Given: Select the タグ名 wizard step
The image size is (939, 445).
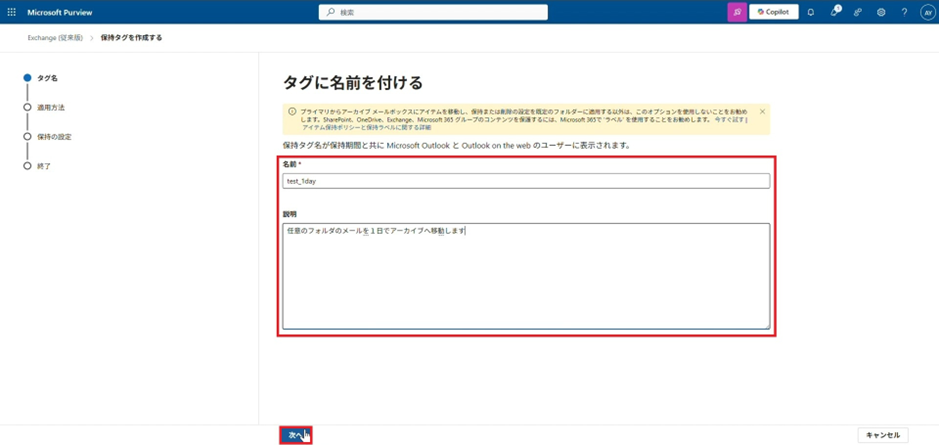Looking at the screenshot, I should 47,77.
